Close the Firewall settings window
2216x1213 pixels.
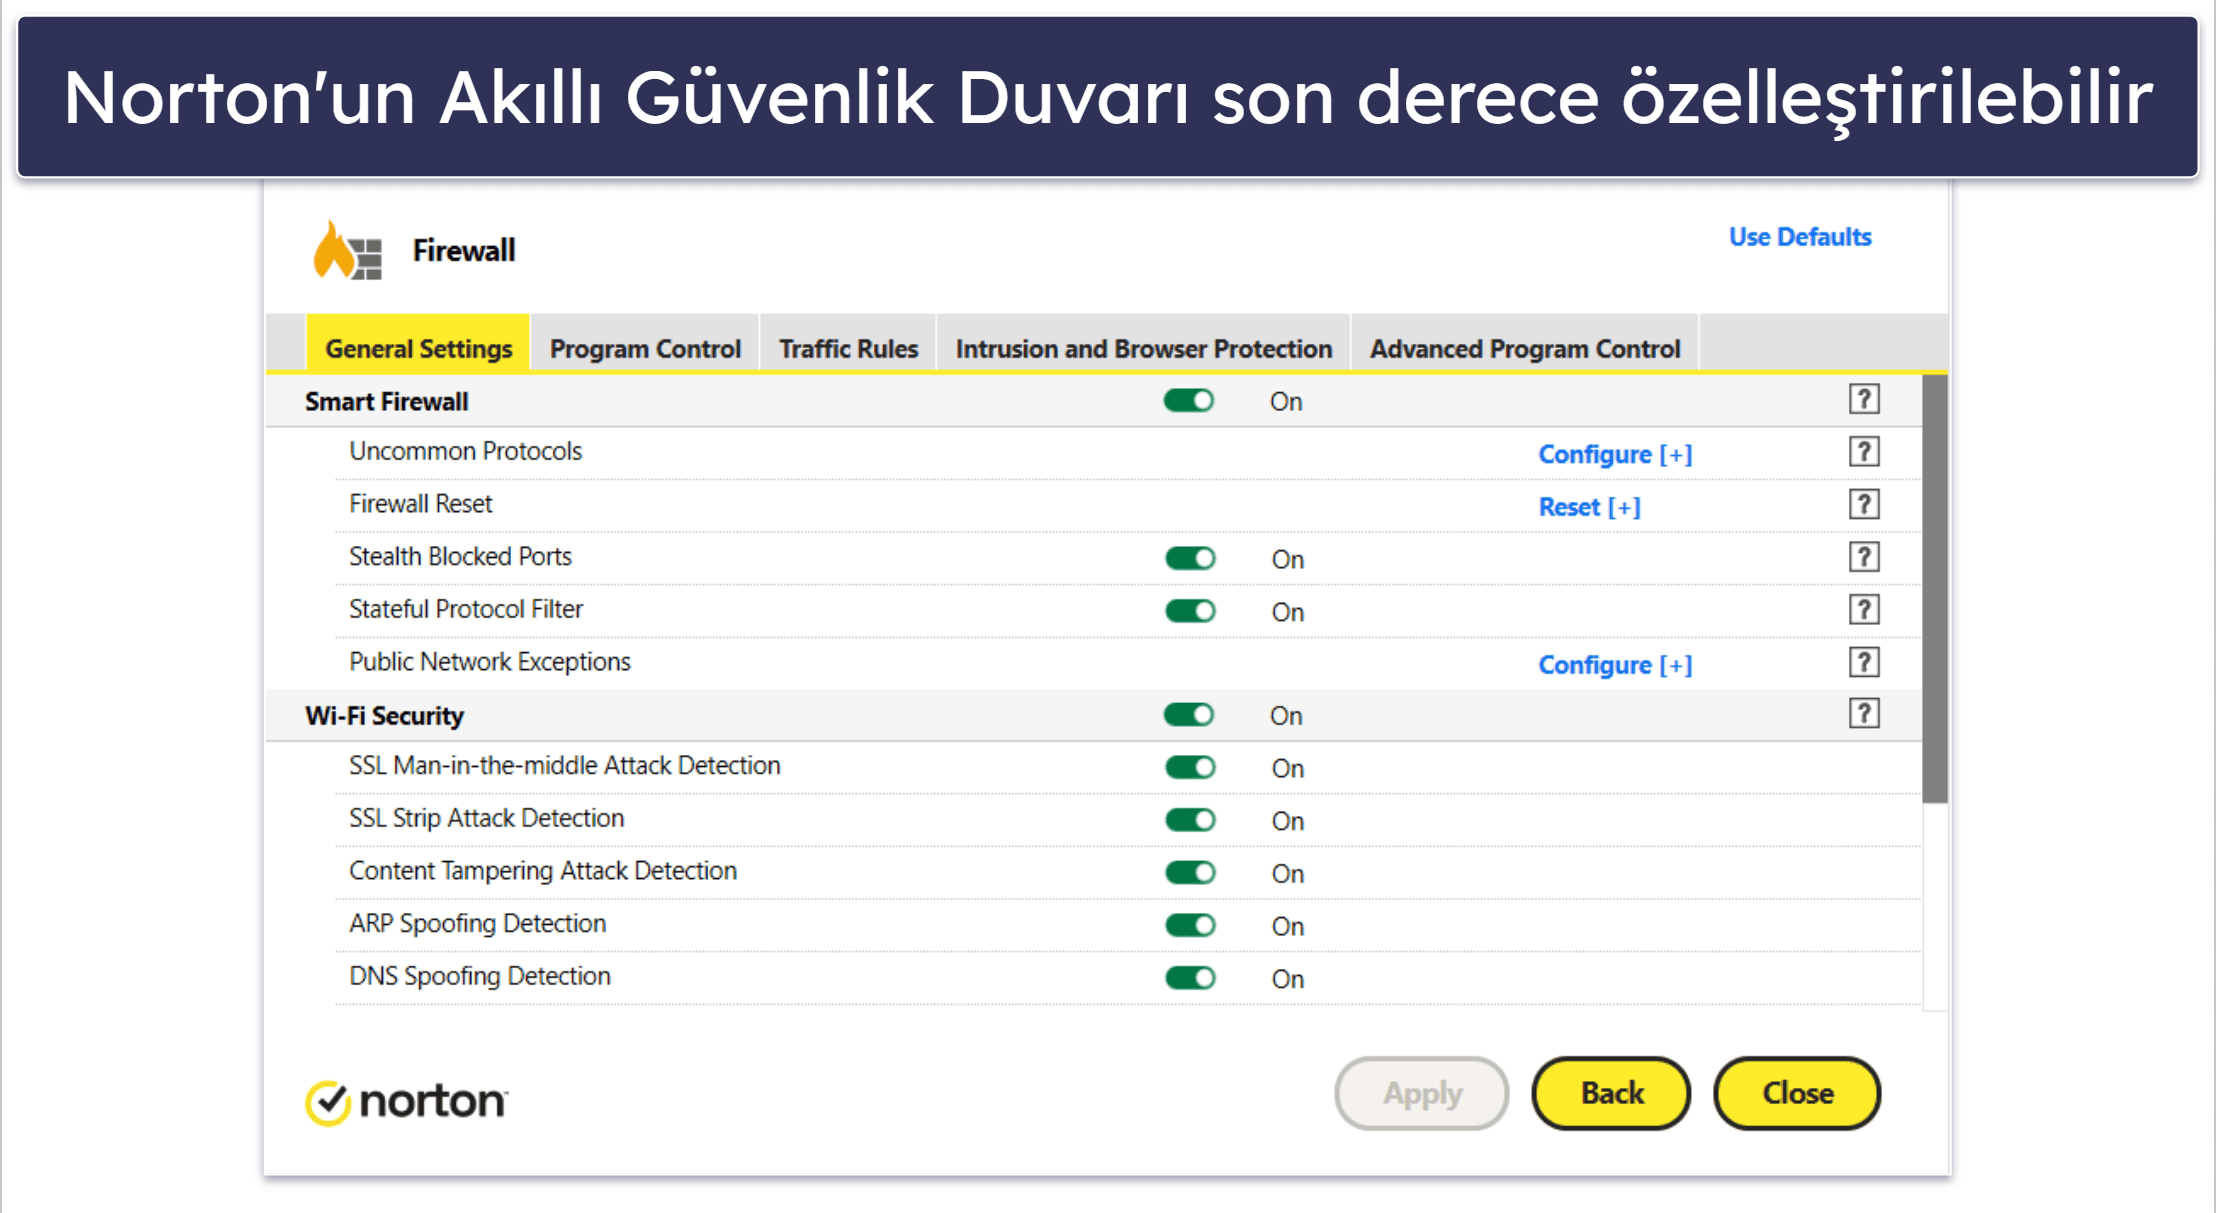point(1797,1093)
